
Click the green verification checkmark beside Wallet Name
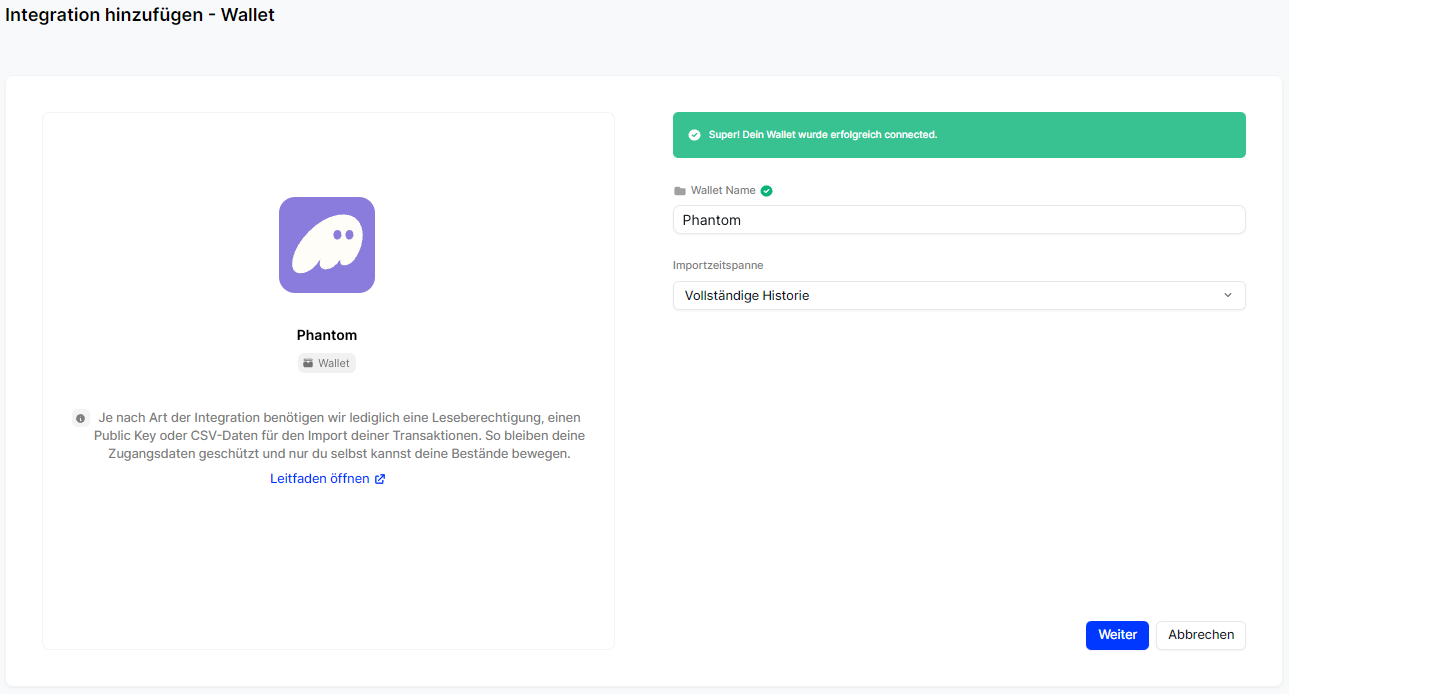(766, 190)
